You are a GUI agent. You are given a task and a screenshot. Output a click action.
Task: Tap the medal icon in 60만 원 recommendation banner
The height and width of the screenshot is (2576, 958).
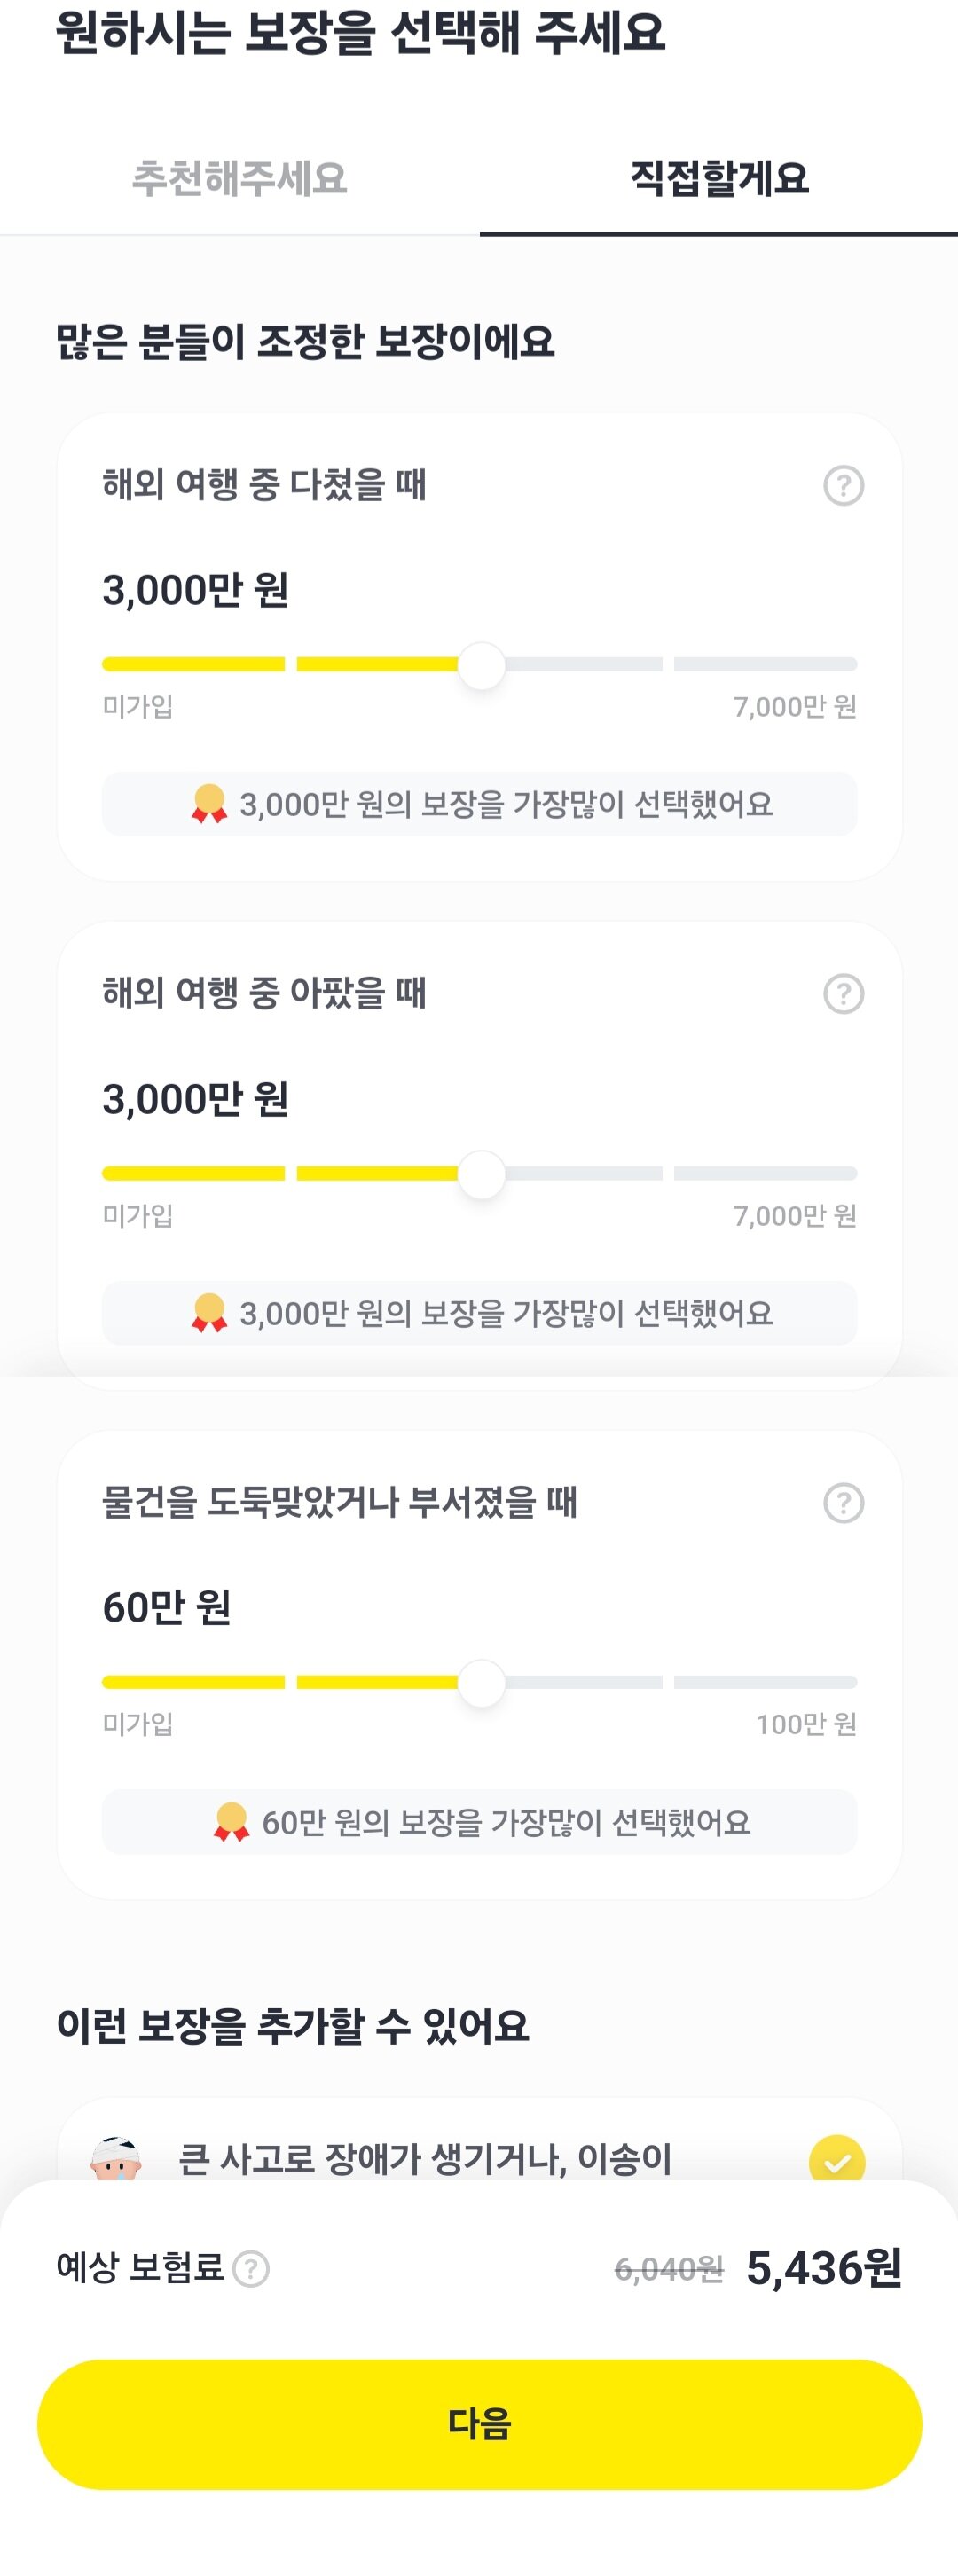[231, 1822]
